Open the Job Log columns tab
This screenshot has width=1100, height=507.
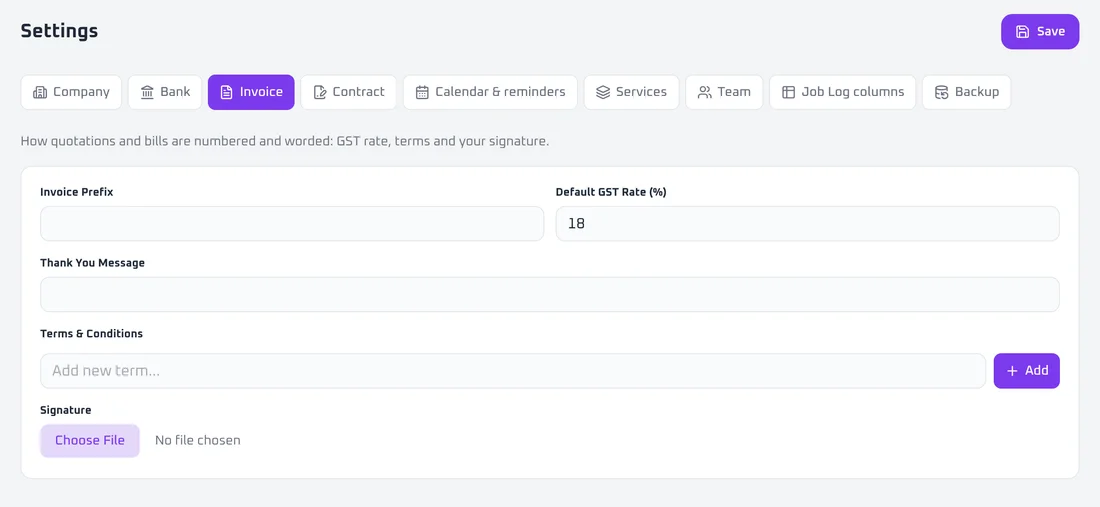point(843,92)
